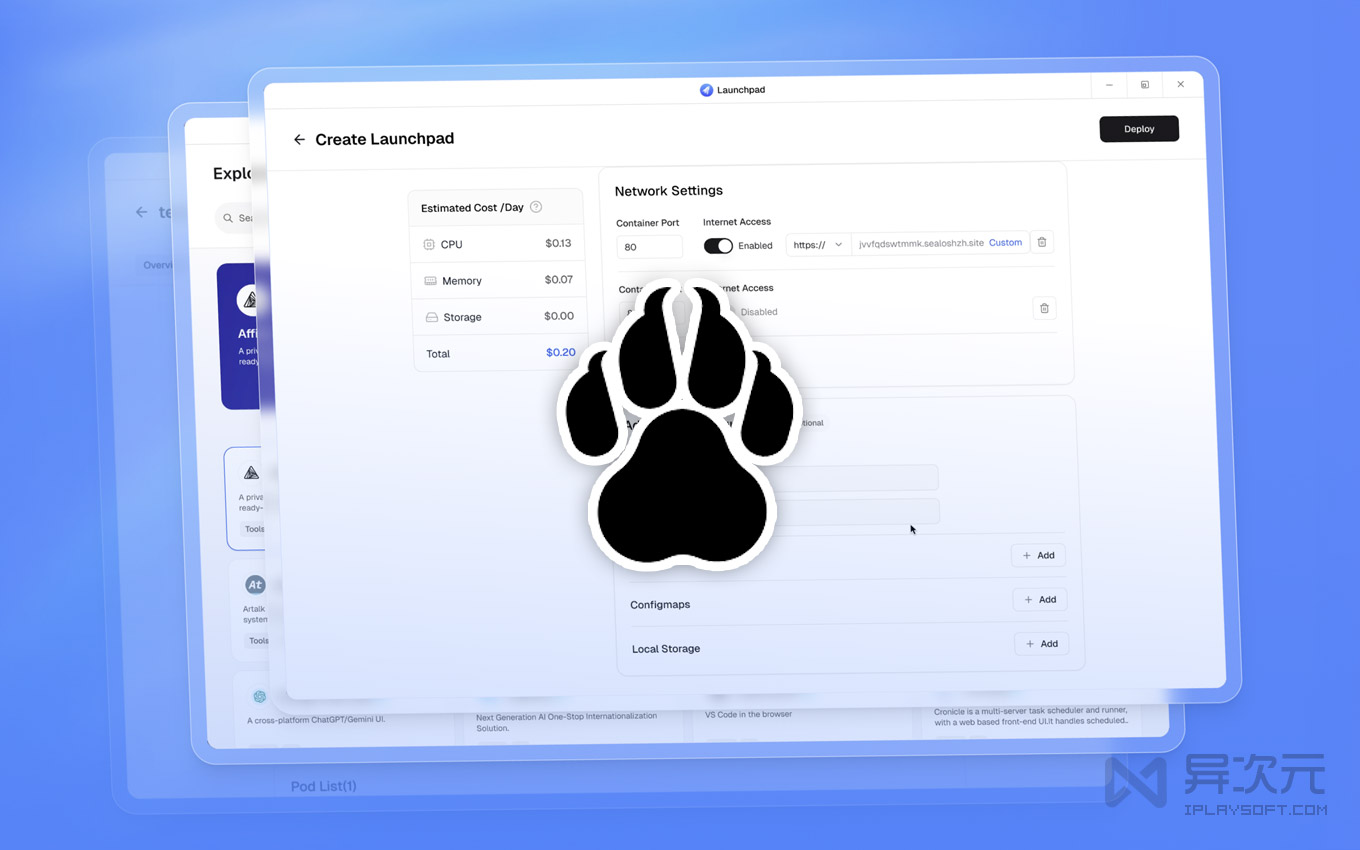Delete the first network port row
The height and width of the screenshot is (850, 1360).
click(x=1042, y=242)
